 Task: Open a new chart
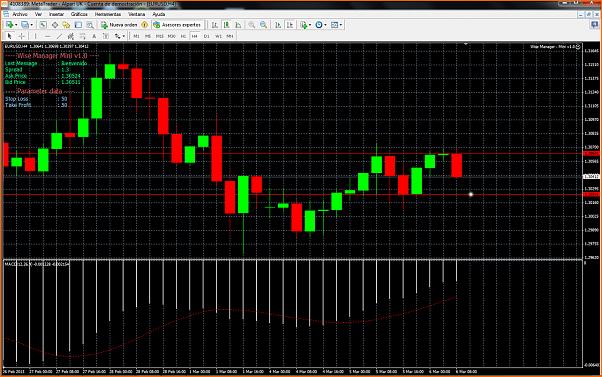click(9, 25)
